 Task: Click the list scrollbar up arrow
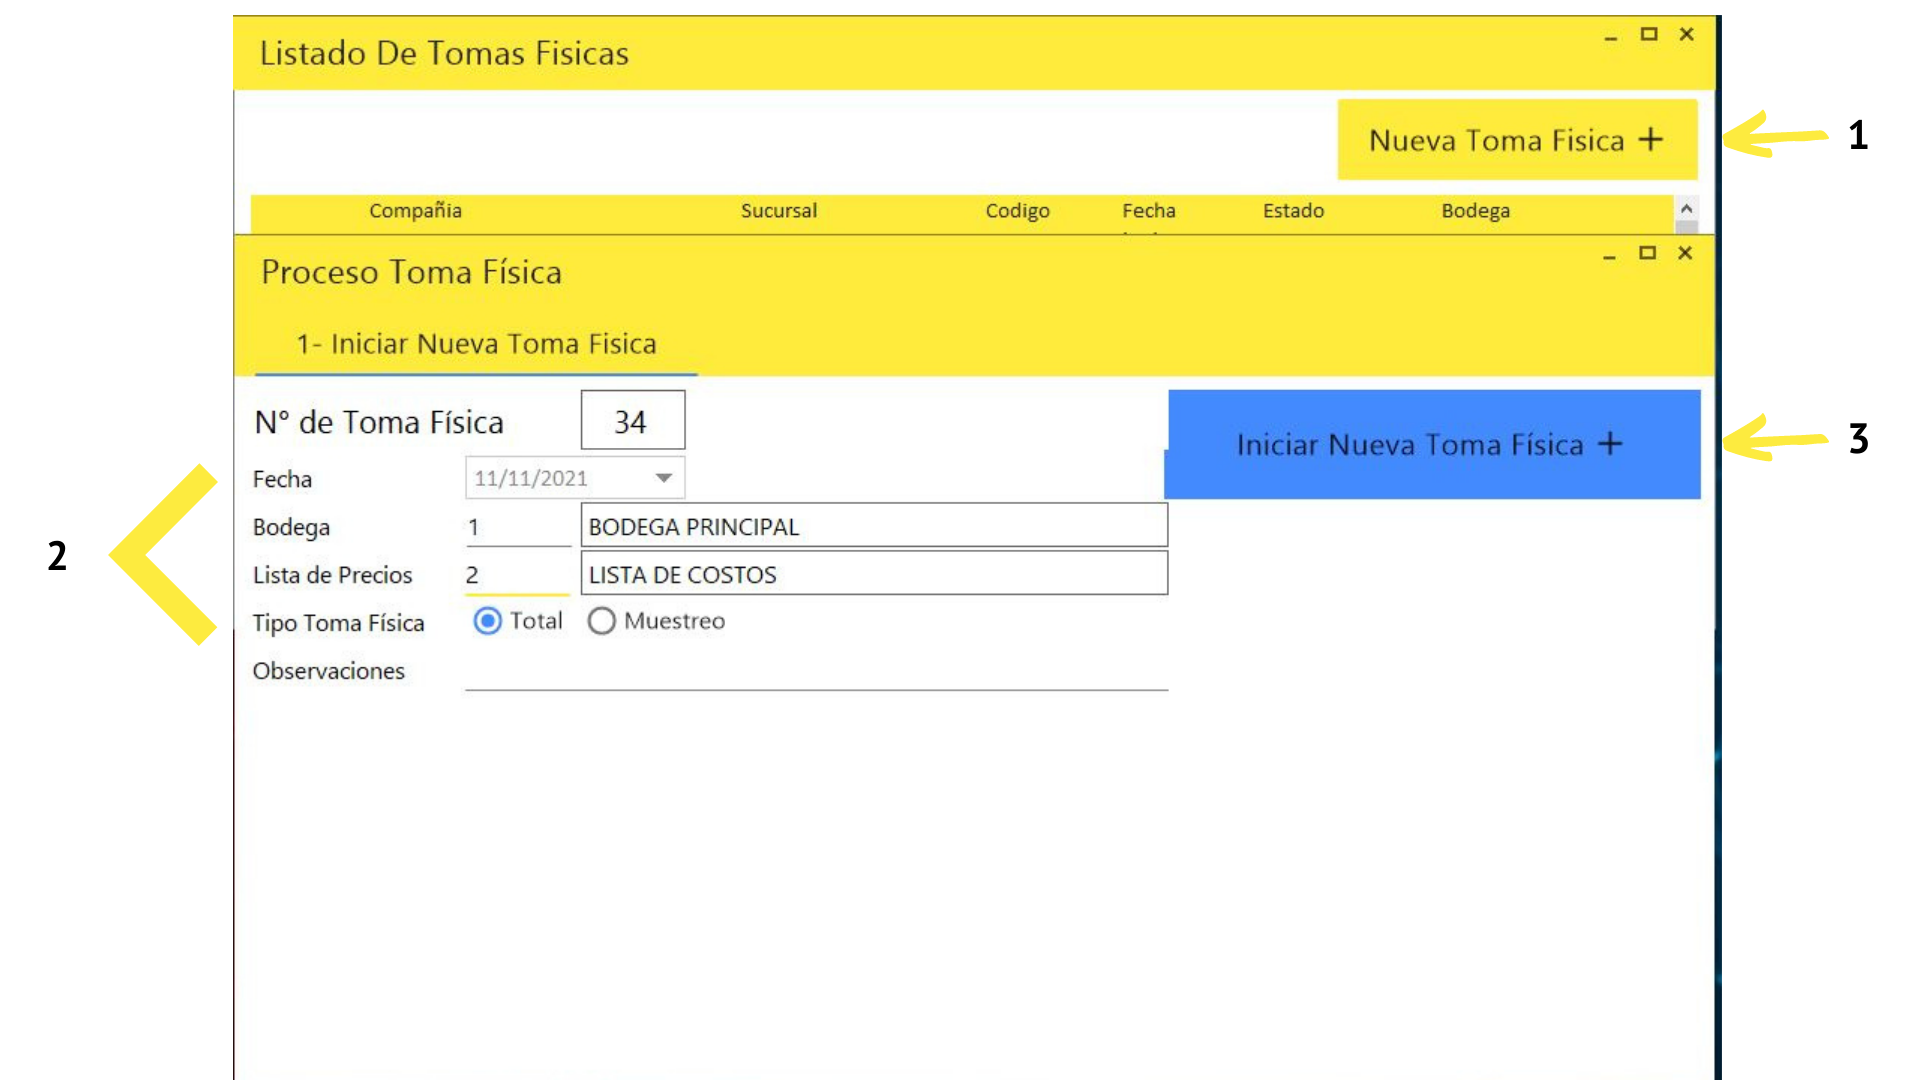point(1686,209)
